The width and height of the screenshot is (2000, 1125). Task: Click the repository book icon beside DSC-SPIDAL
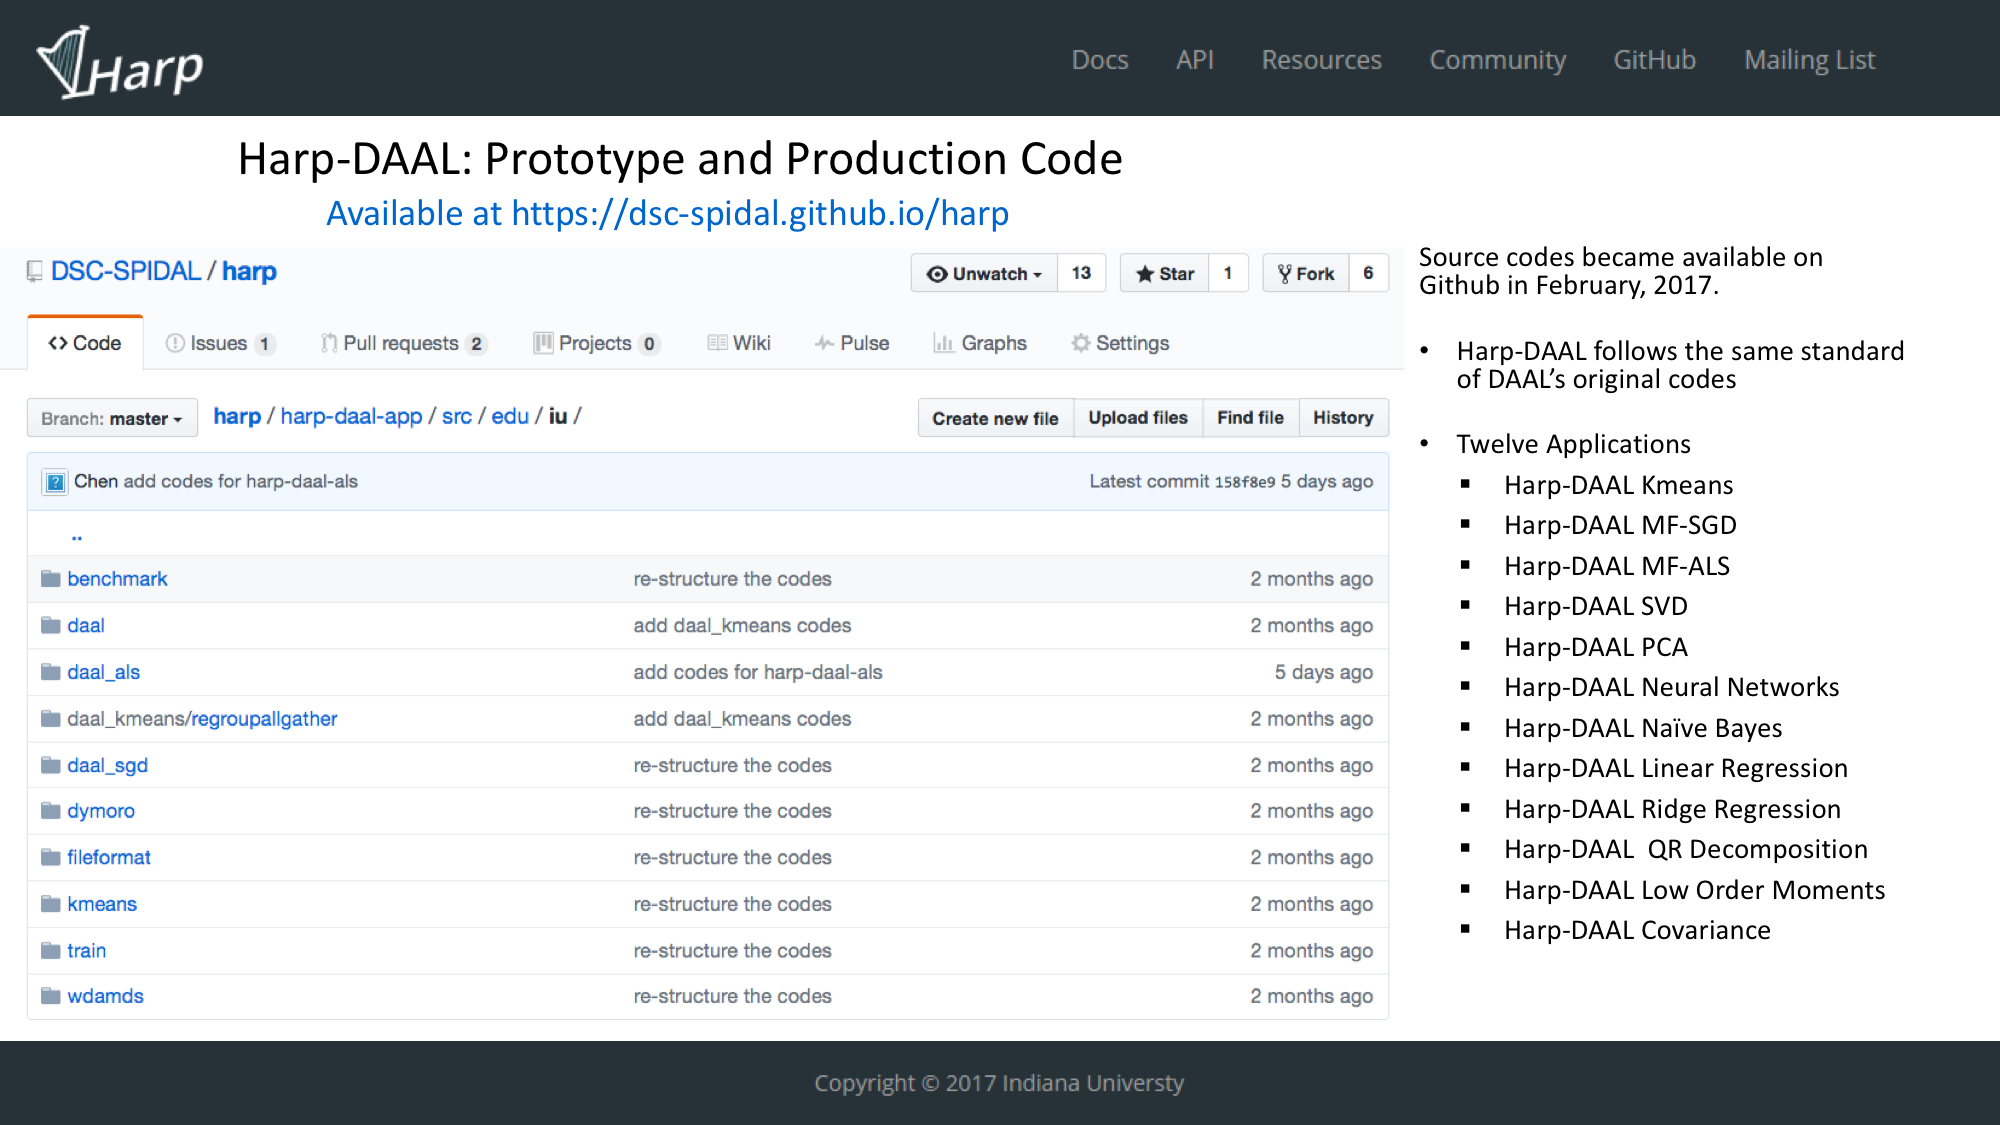35,271
